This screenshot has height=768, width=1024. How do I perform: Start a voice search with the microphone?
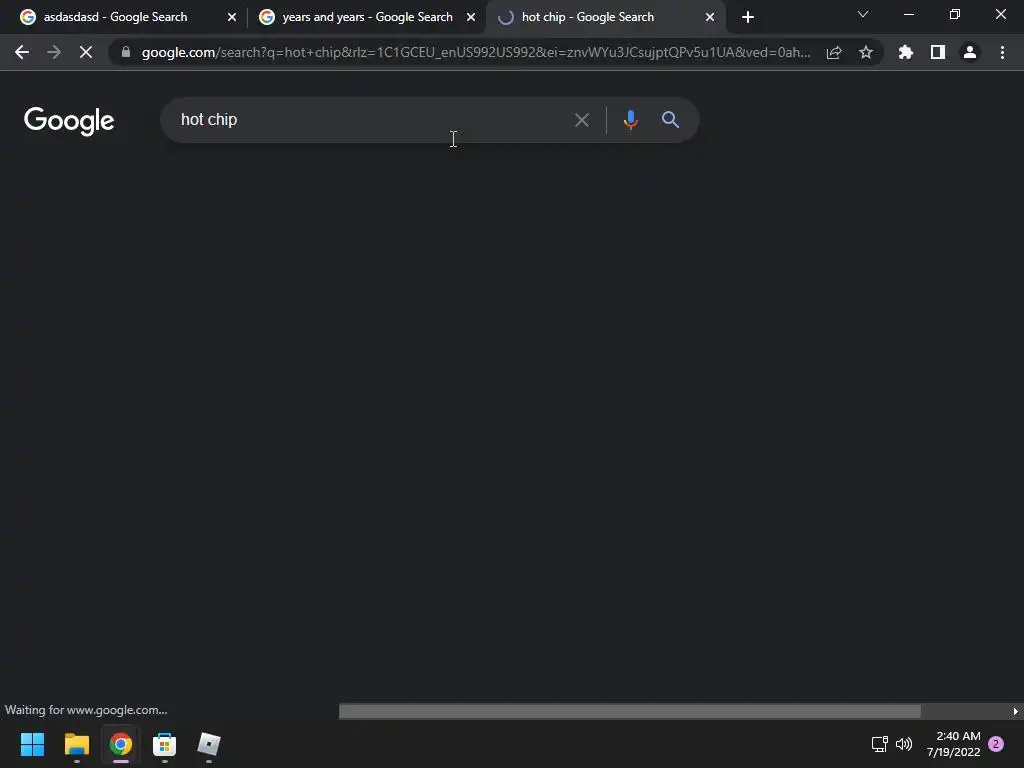[x=630, y=120]
